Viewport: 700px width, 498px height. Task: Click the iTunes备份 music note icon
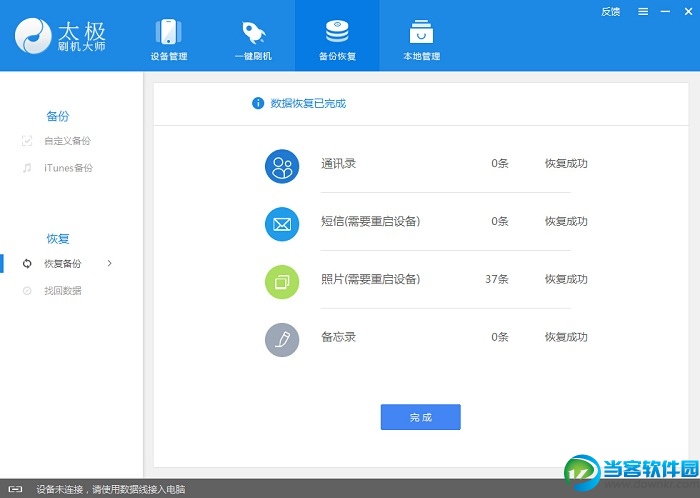tap(27, 168)
